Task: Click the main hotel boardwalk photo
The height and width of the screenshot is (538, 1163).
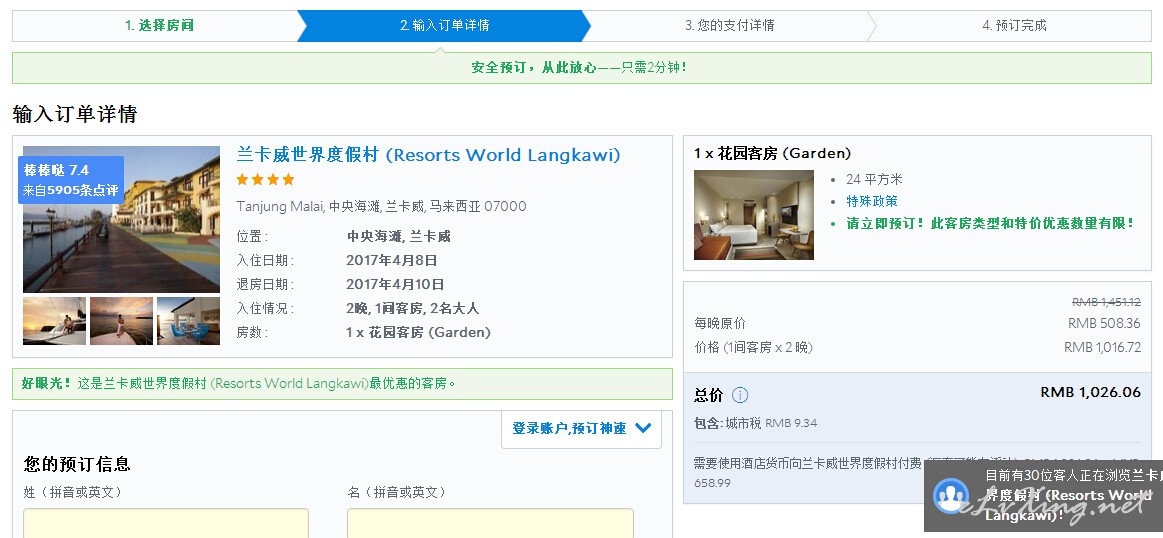Action: click(122, 219)
